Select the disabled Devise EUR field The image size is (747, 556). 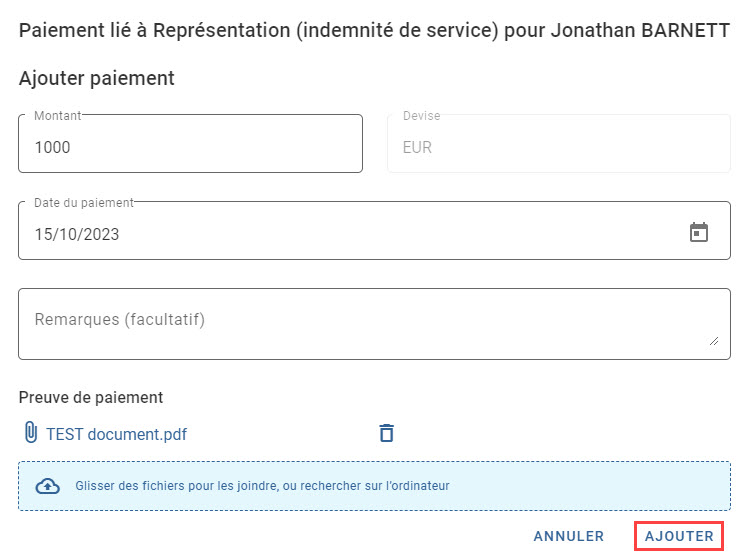coord(559,143)
